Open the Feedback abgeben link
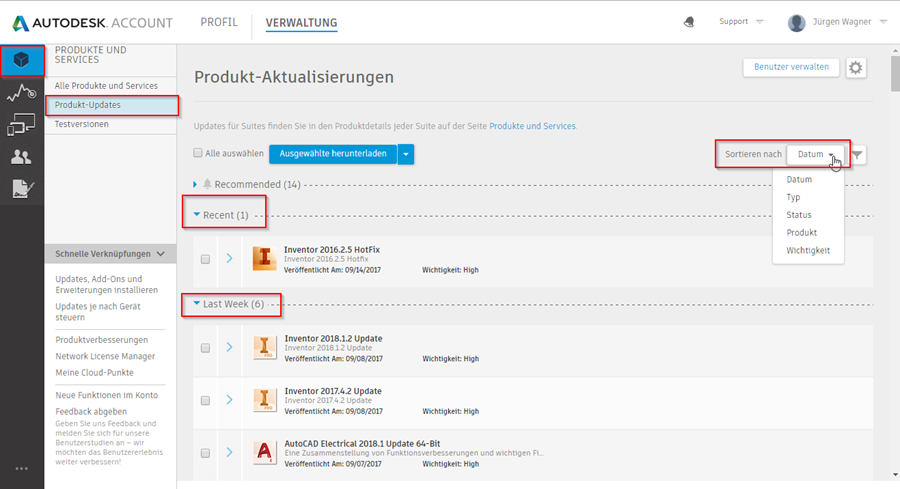Image resolution: width=900 pixels, height=489 pixels. 91,412
